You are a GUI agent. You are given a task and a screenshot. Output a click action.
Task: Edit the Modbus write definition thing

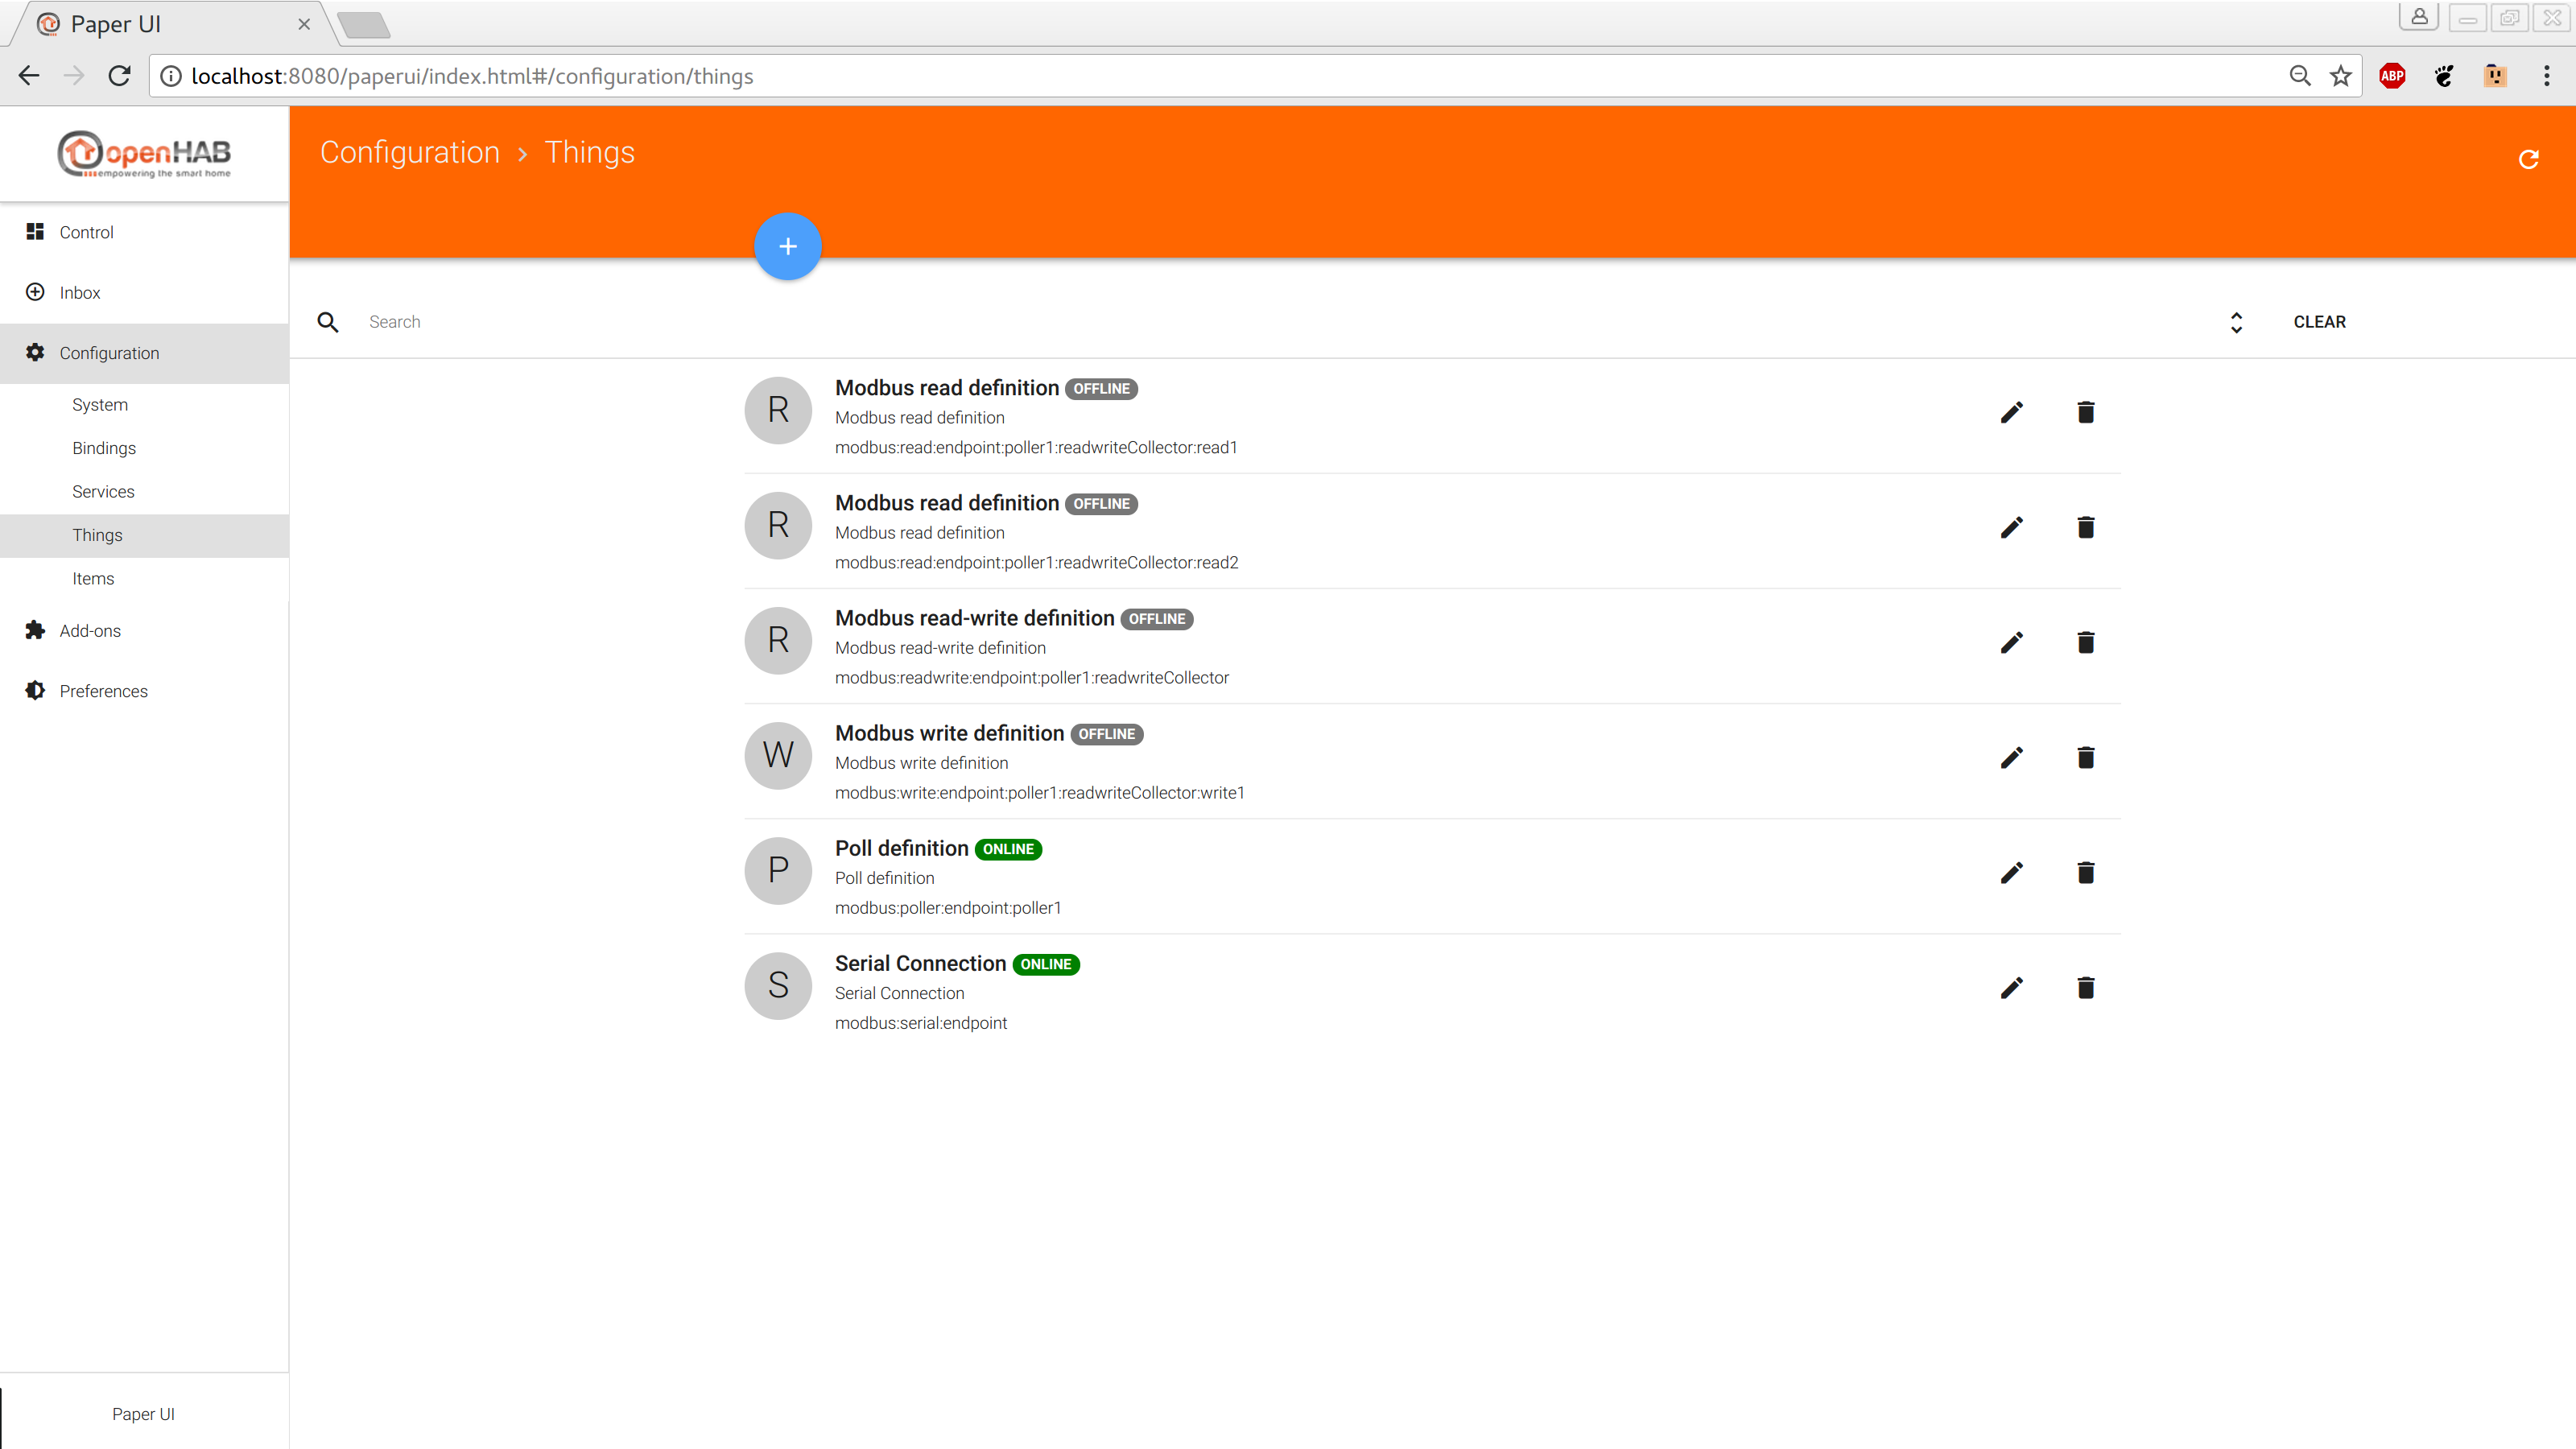coord(2011,758)
